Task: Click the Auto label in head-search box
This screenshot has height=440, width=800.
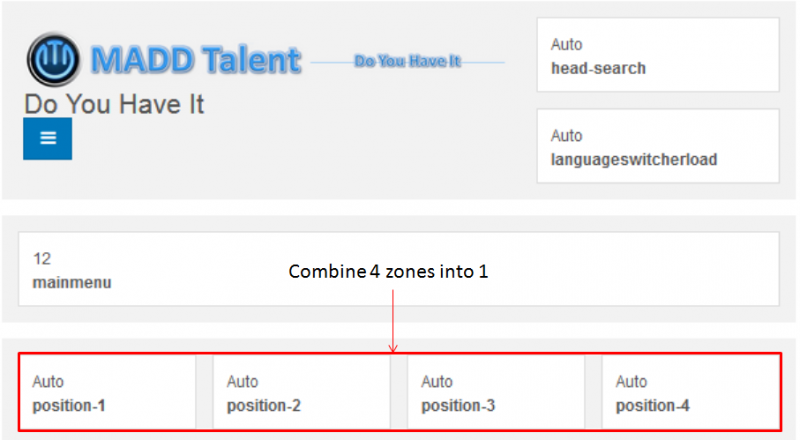Action: click(566, 44)
